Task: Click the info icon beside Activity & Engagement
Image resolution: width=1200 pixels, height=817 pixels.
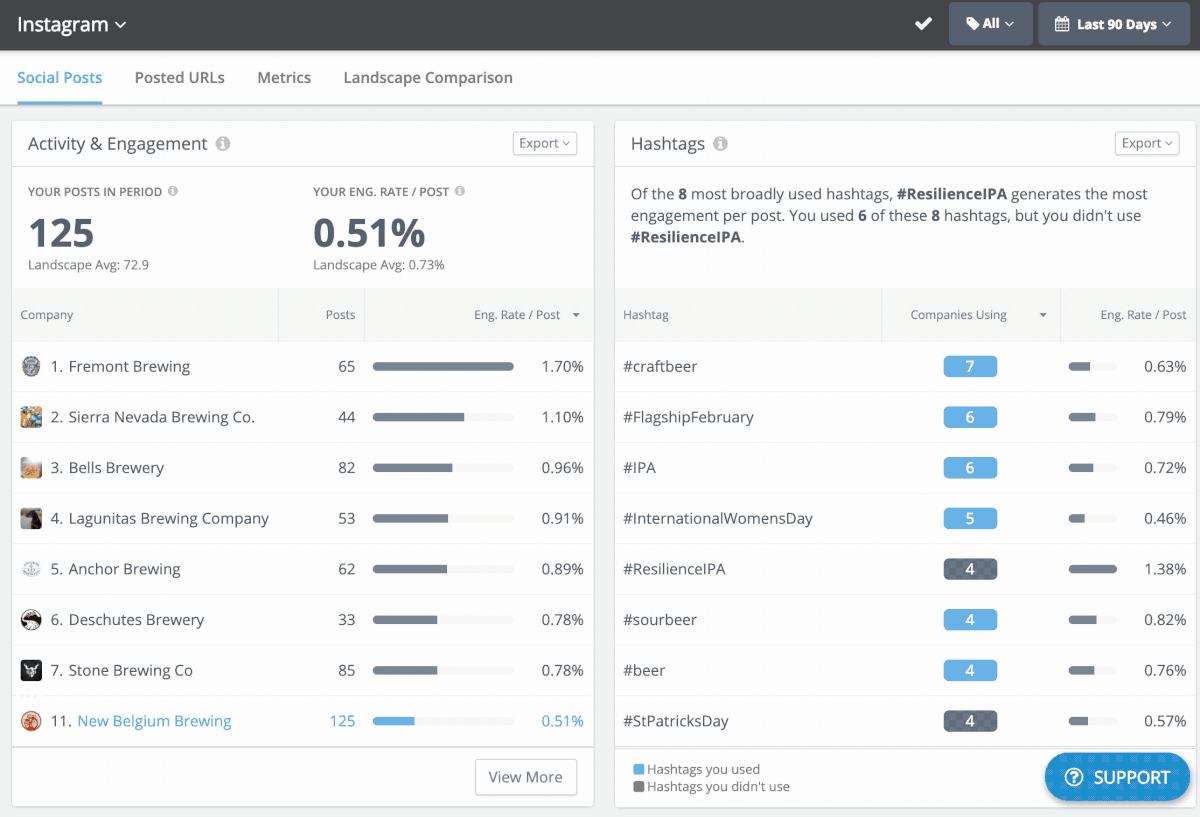Action: (223, 144)
